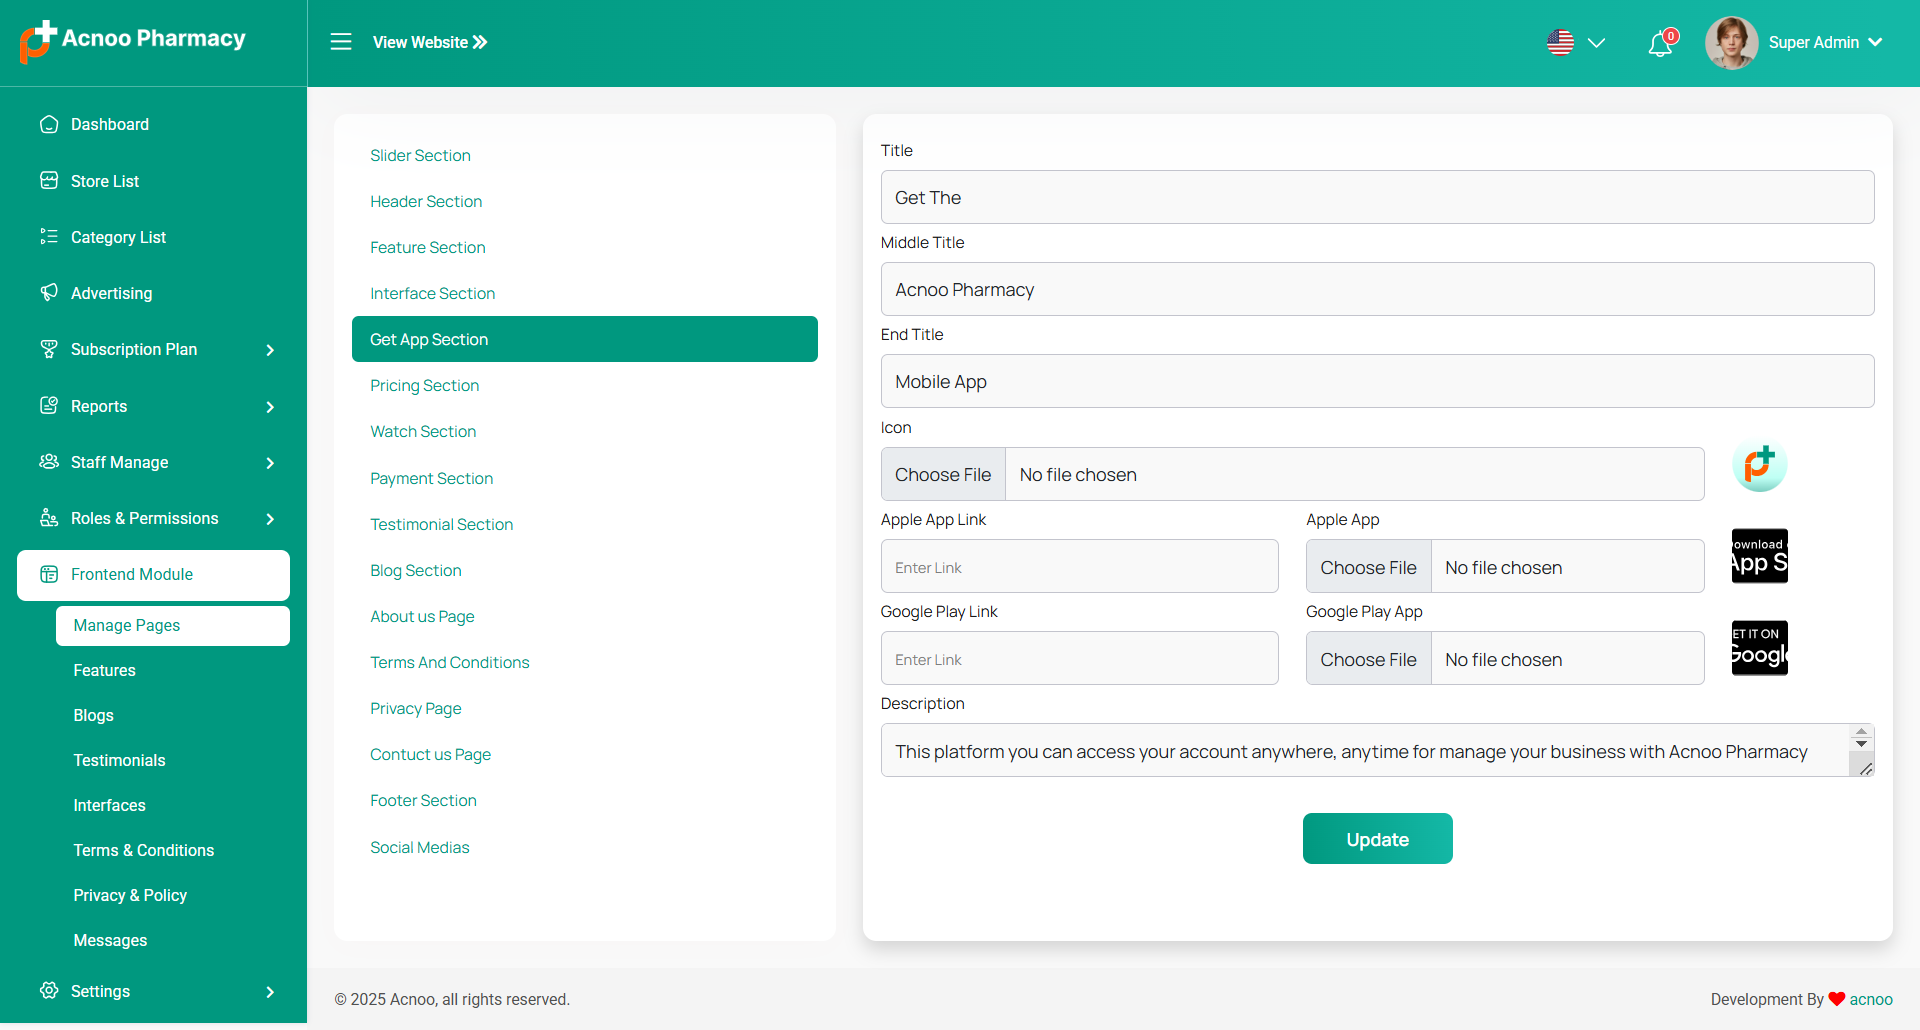
Task: Click the Category List icon
Action: click(x=49, y=237)
